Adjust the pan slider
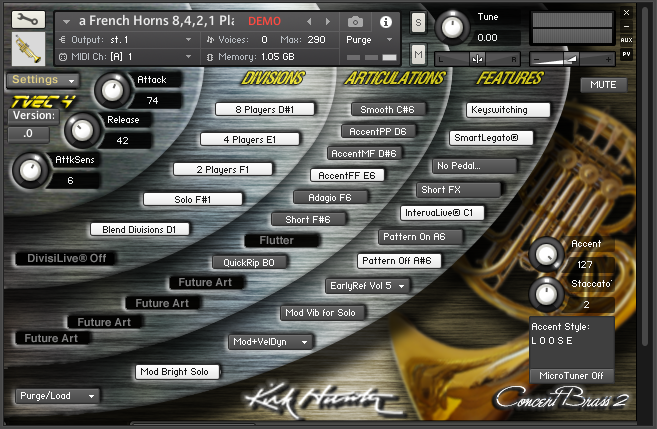 pos(477,59)
